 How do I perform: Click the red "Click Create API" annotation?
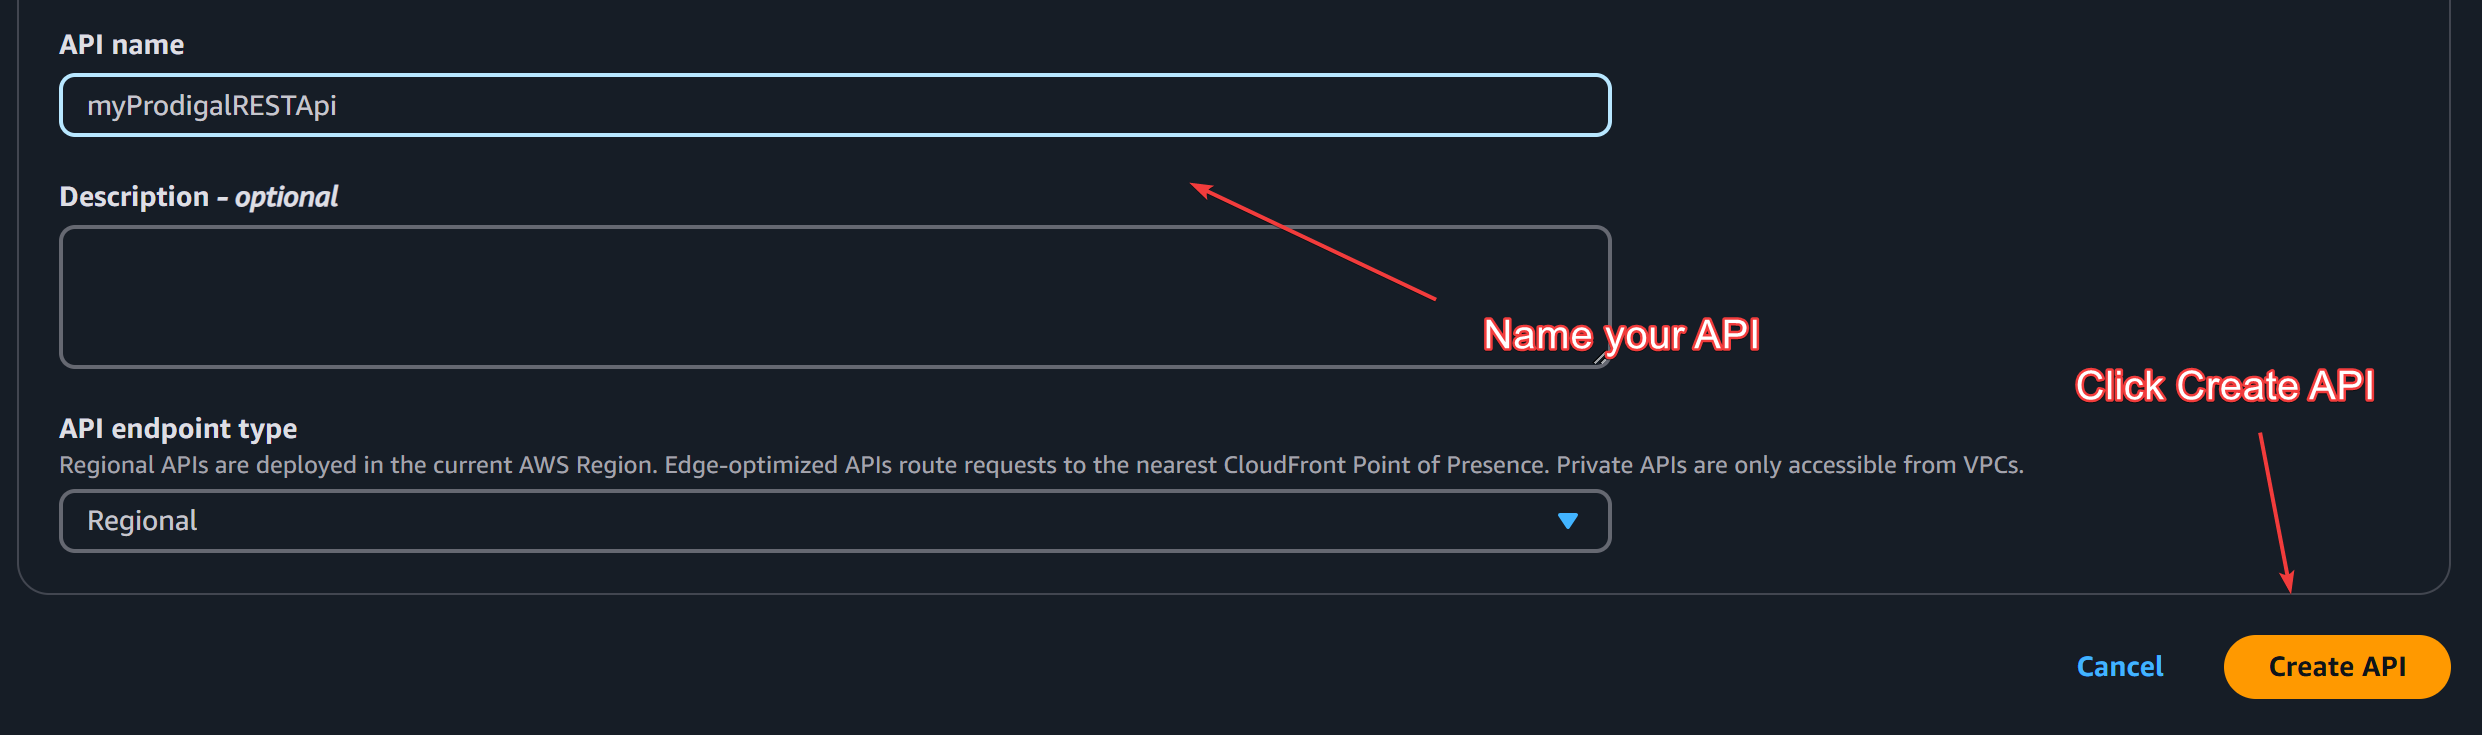point(2224,386)
